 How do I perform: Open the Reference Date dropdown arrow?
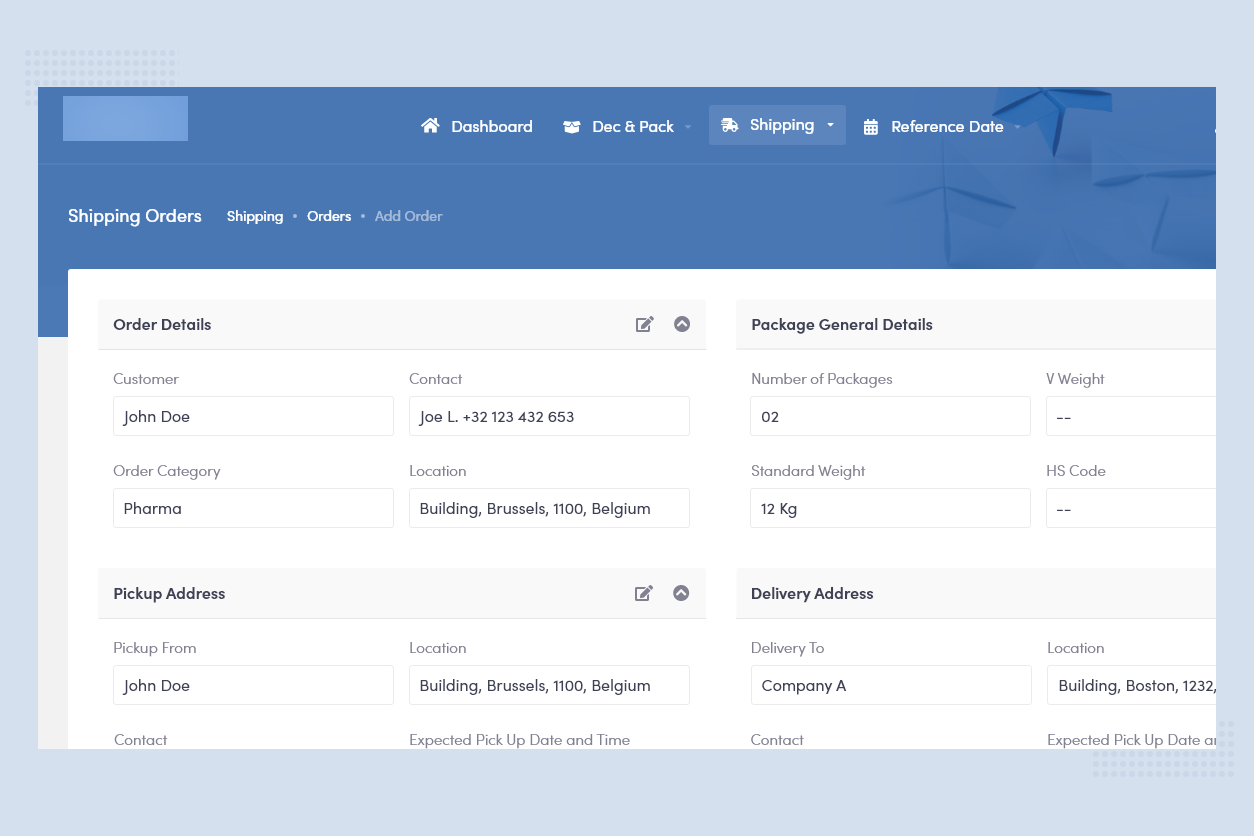click(1017, 127)
